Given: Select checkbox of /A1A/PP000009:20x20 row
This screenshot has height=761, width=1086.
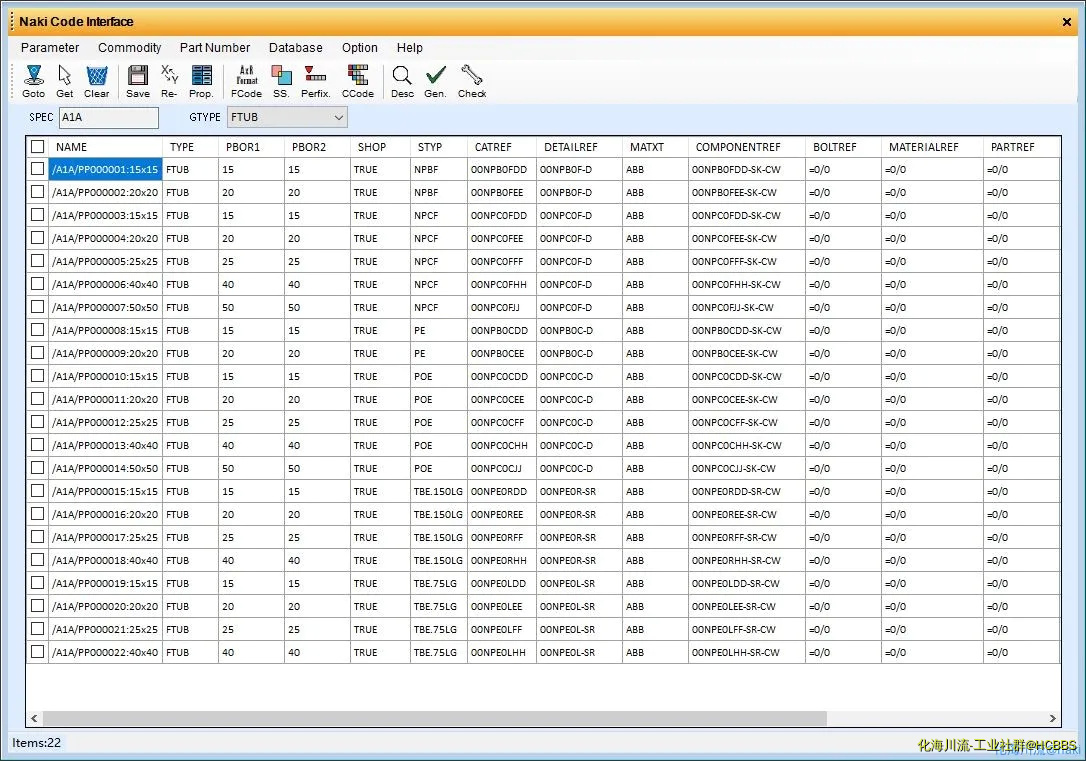Looking at the screenshot, I should pyautogui.click(x=37, y=353).
